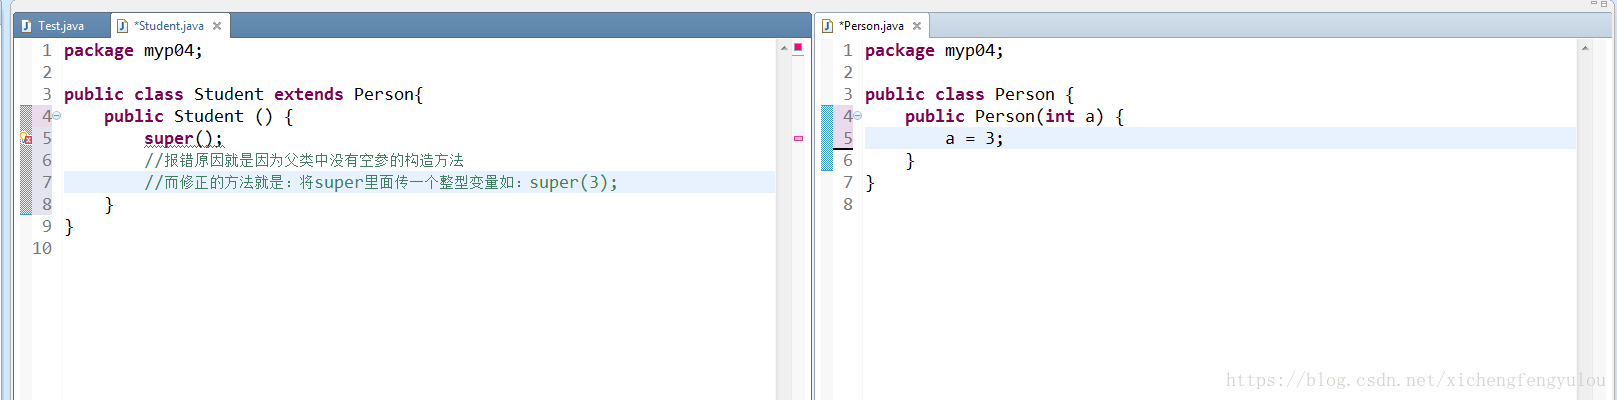Click 'package myp04;' in Student.java
This screenshot has height=400, width=1617.
[x=133, y=50]
